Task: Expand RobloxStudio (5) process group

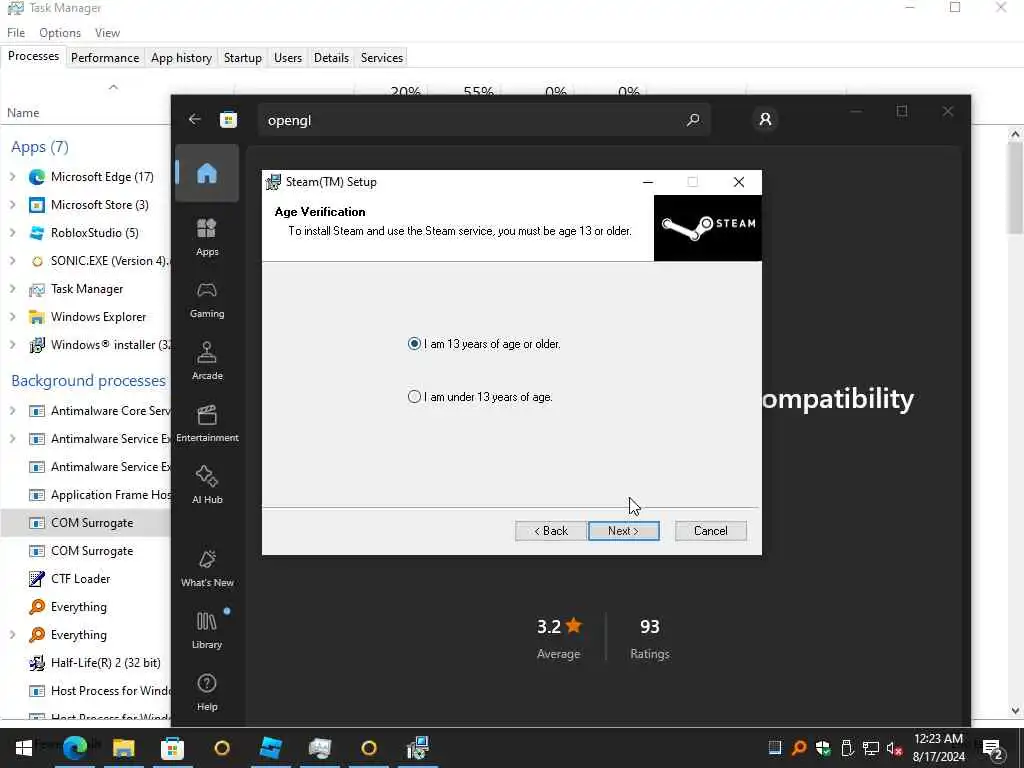Action: point(12,232)
